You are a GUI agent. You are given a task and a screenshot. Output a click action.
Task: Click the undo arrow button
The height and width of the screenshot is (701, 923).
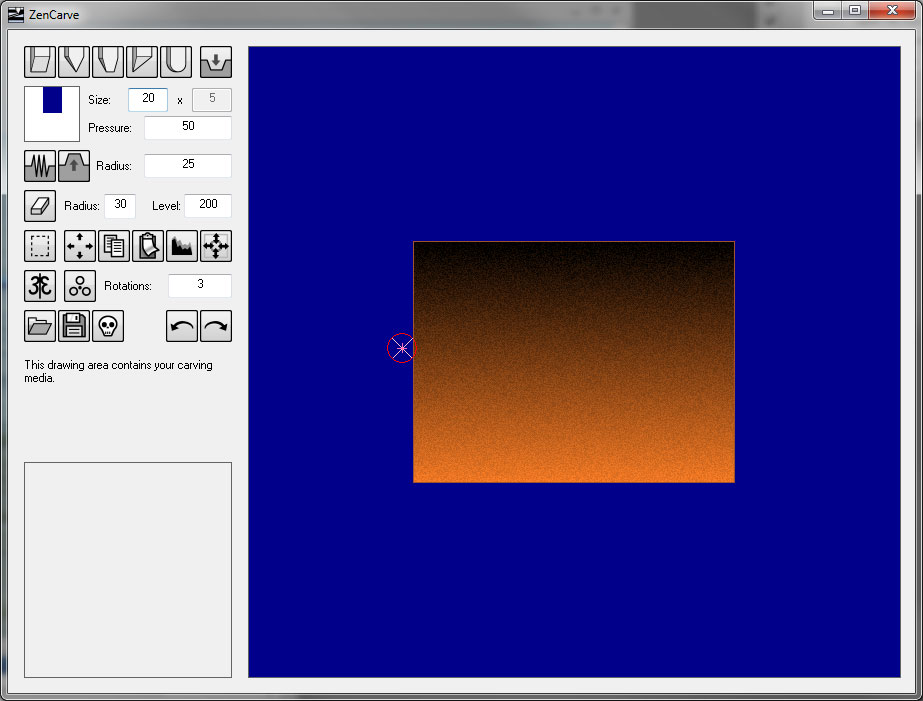pos(182,326)
